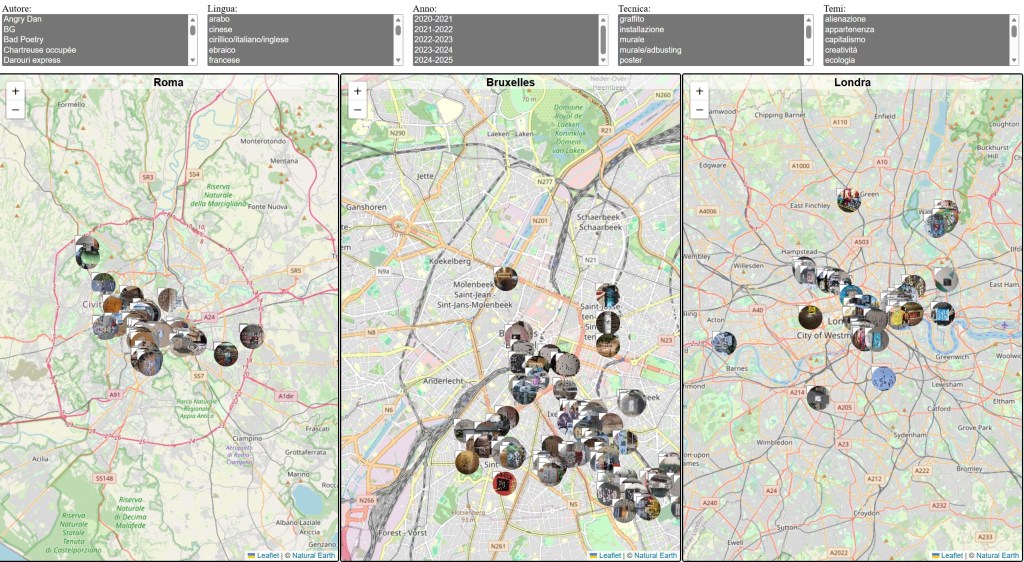Open the Leaflet link on the Roma map
Image resolution: width=1024 pixels, height=562 pixels.
click(268, 555)
